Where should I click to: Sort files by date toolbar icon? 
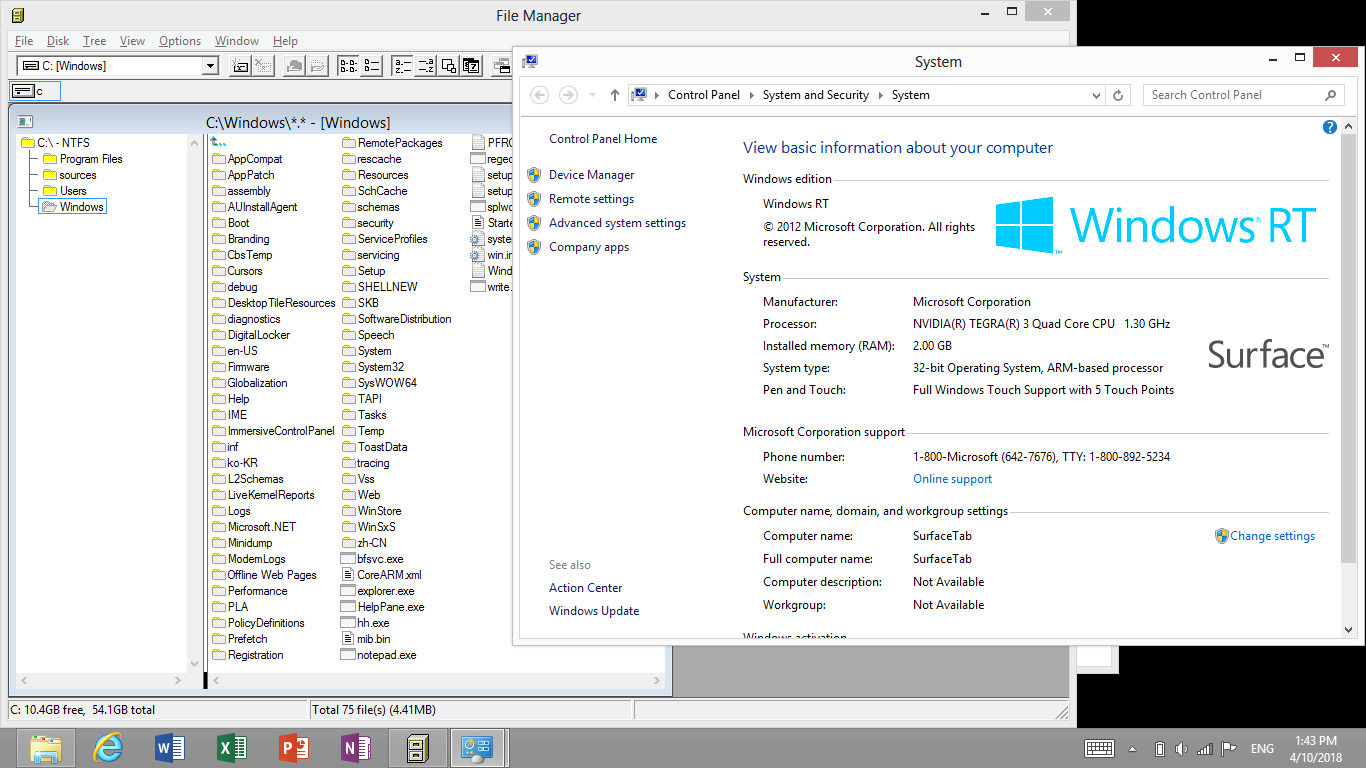tap(471, 66)
